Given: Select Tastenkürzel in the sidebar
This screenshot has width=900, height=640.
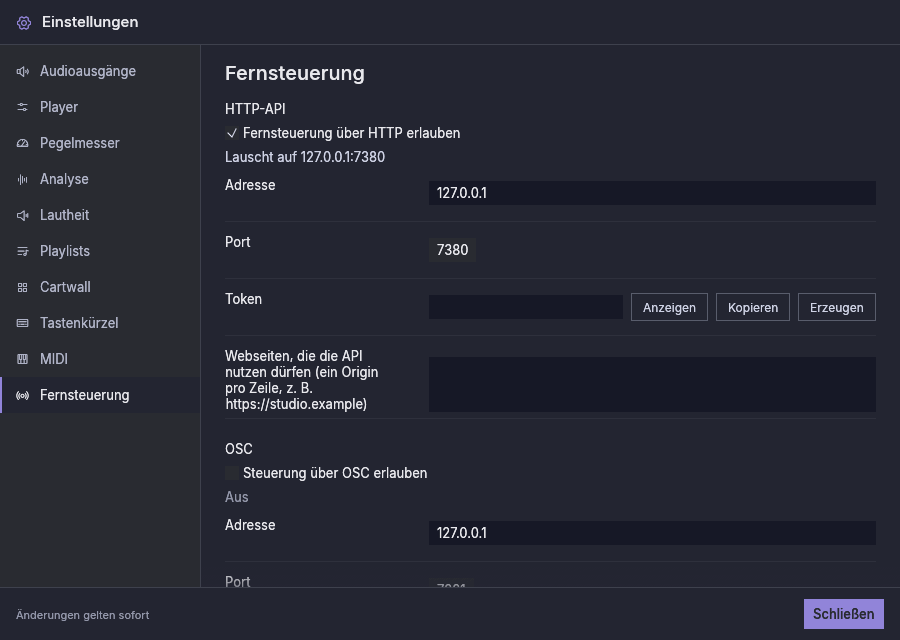Looking at the screenshot, I should (x=100, y=323).
